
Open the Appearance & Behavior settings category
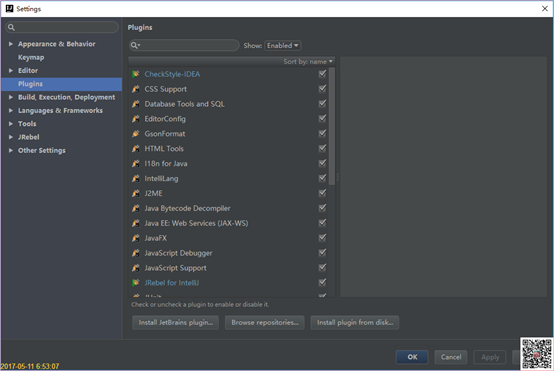pos(57,44)
